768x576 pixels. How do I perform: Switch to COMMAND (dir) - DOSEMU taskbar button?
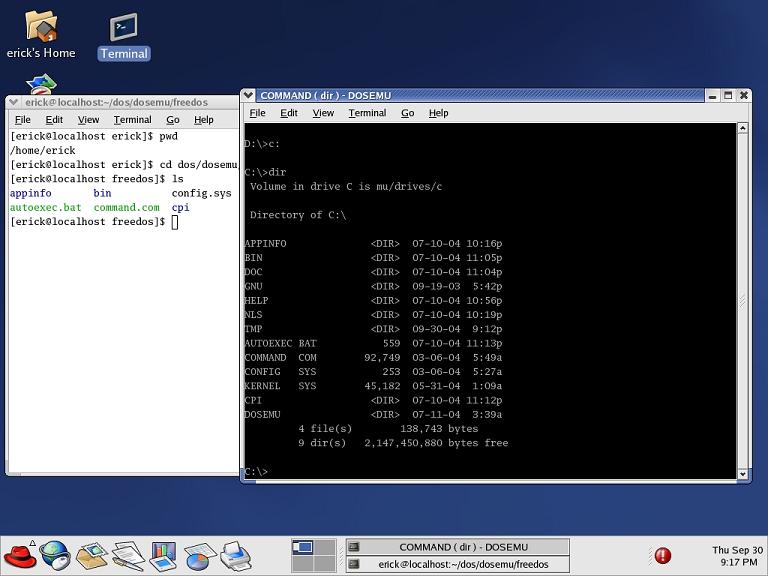click(x=457, y=547)
